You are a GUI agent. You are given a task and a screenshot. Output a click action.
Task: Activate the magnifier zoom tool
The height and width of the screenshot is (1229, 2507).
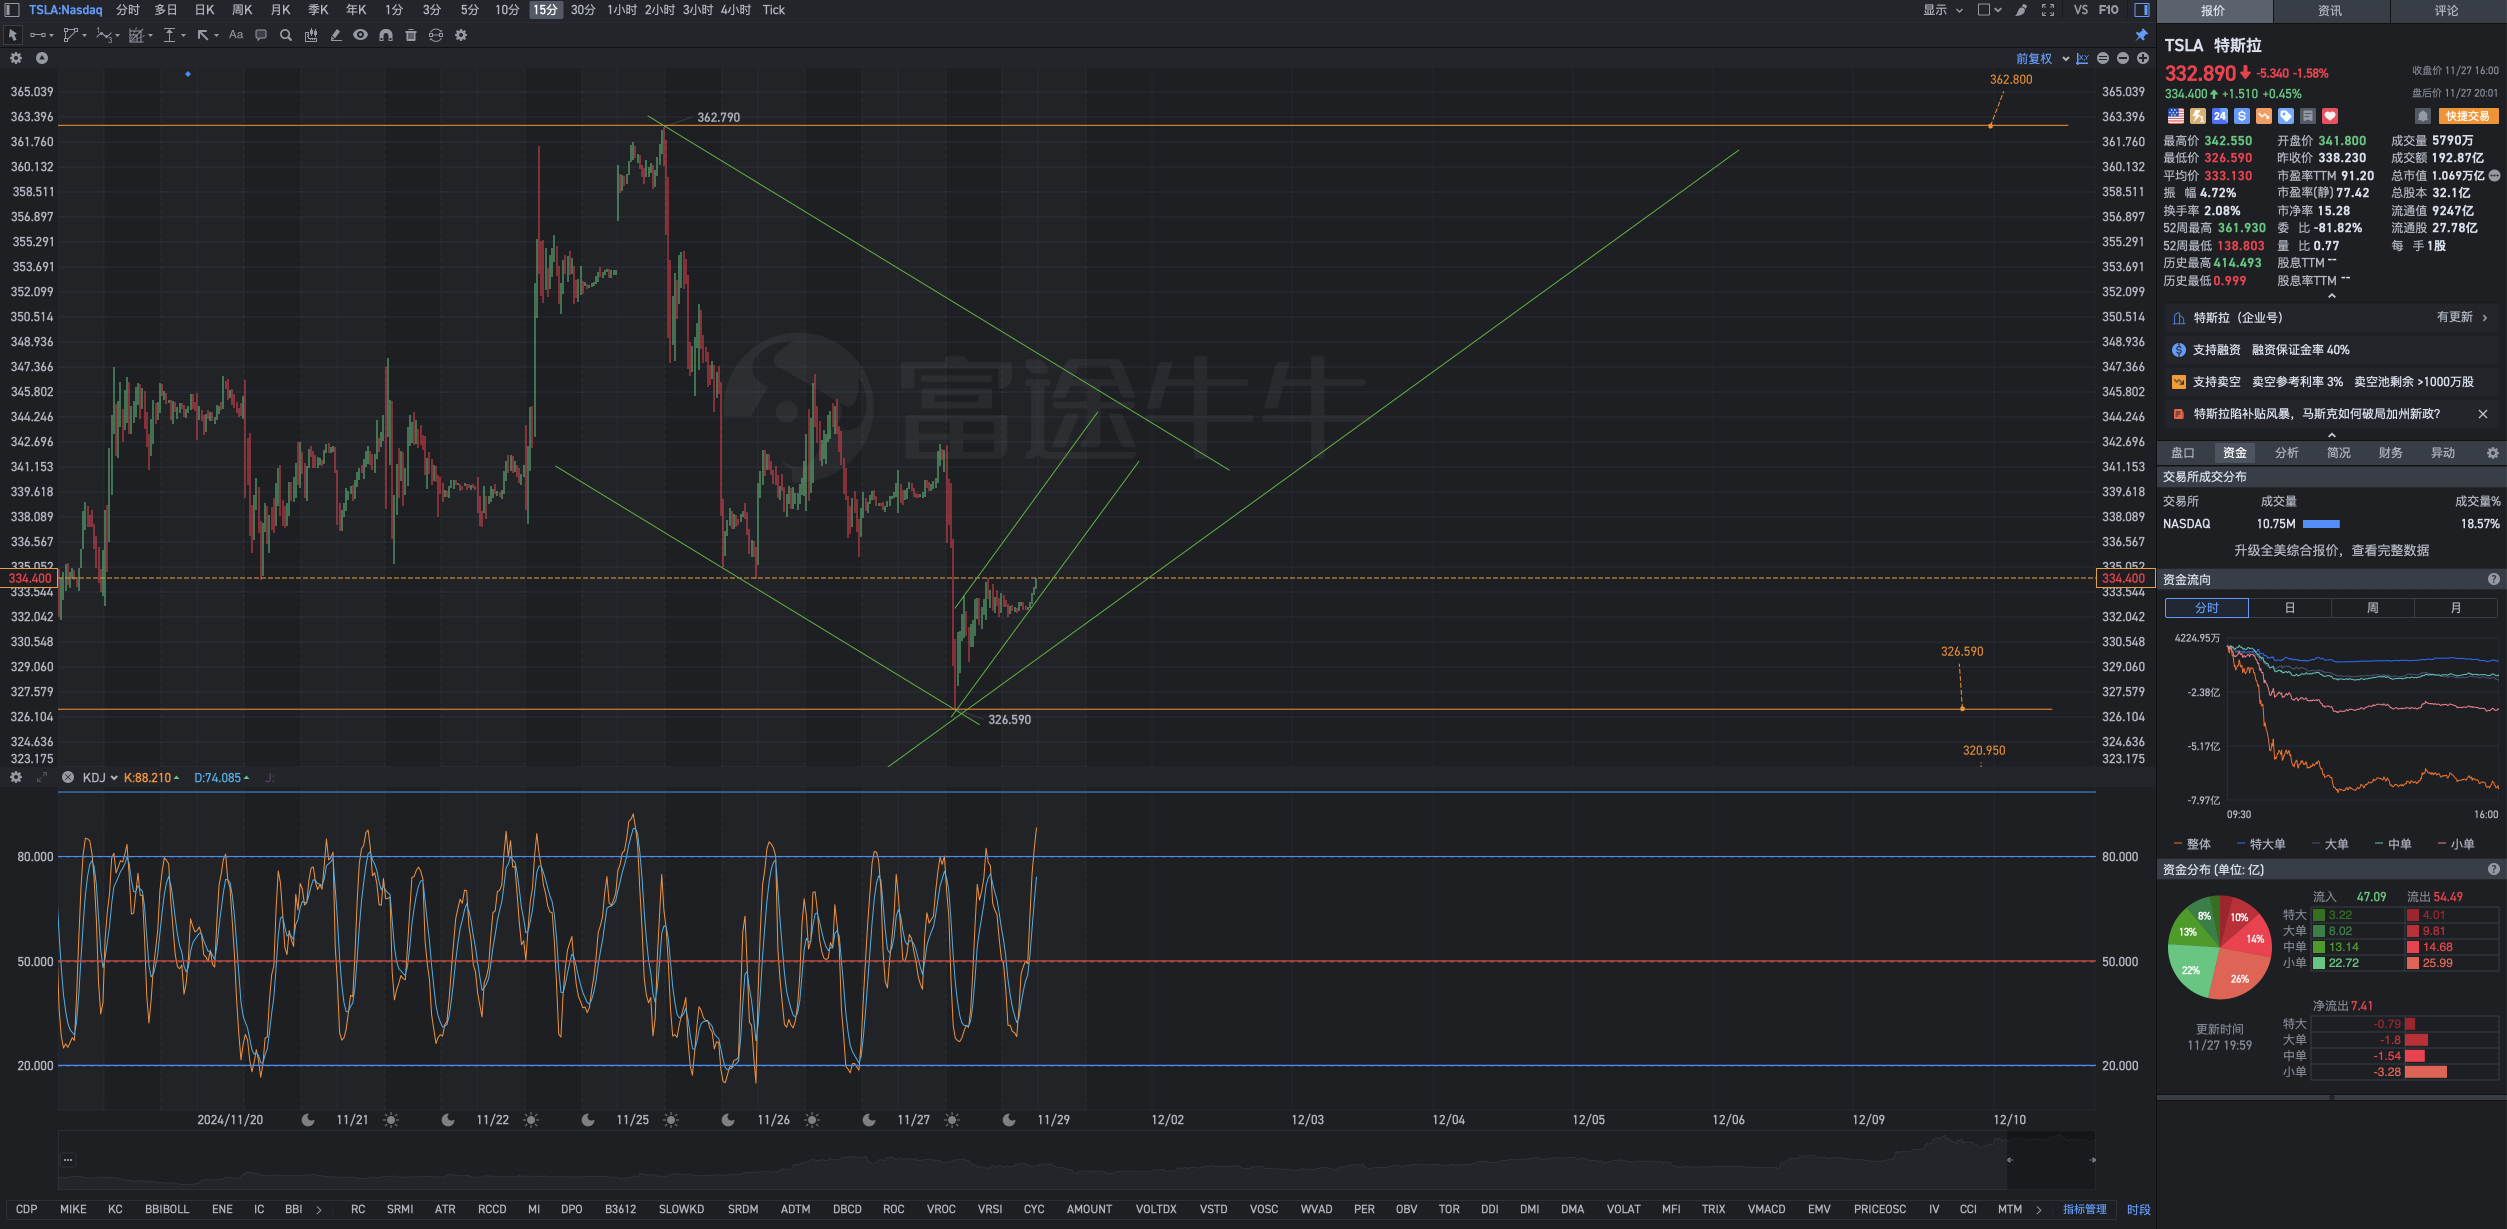[286, 35]
